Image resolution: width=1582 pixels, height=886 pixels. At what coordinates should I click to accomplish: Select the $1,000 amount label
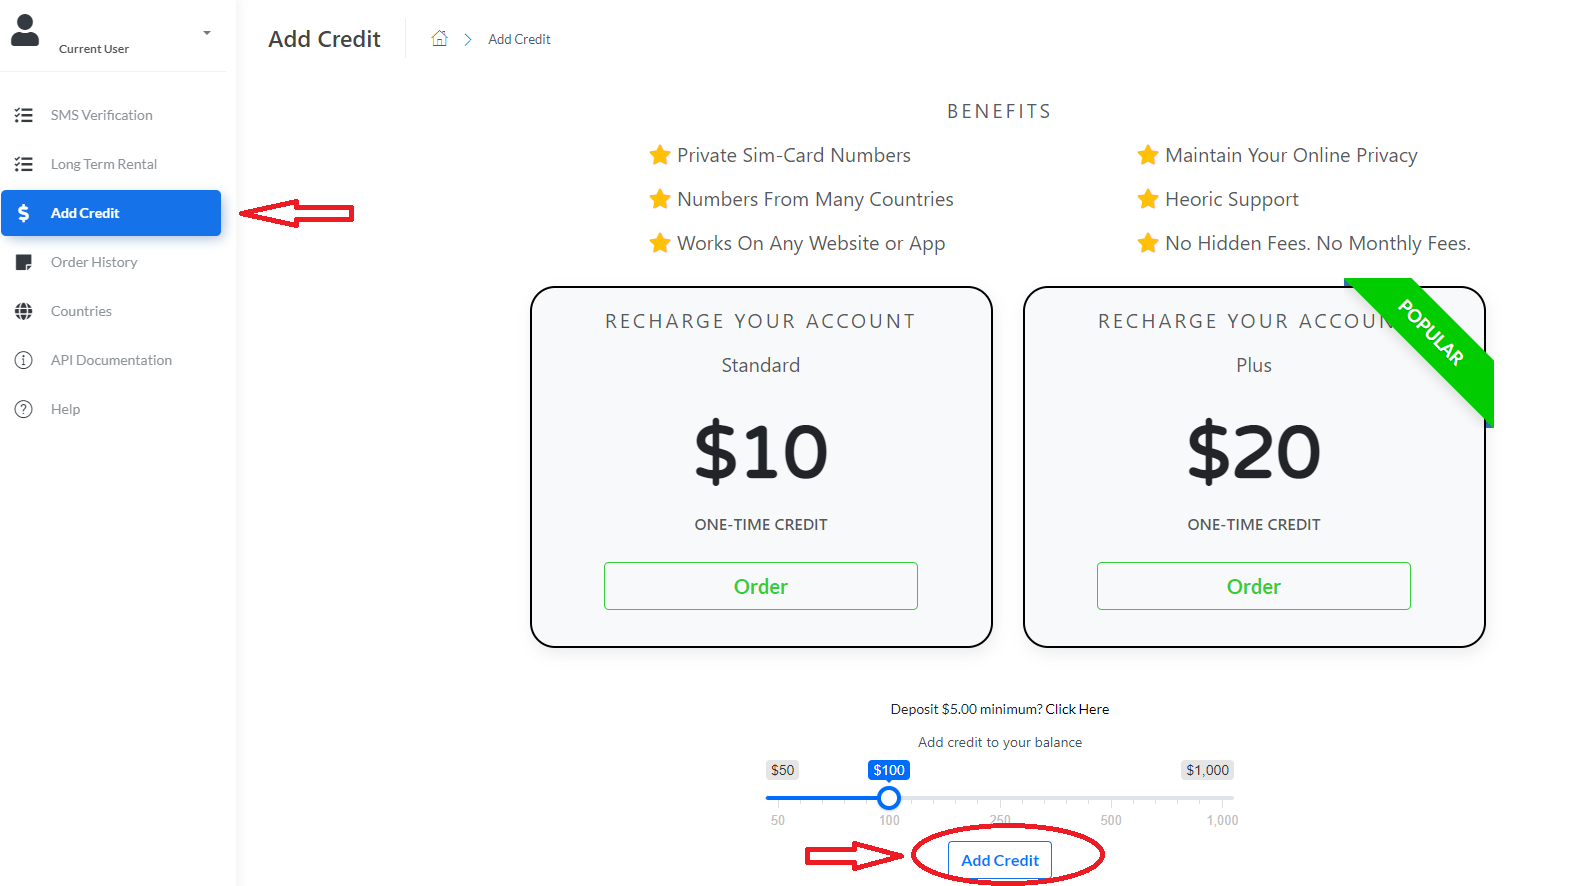pos(1206,770)
